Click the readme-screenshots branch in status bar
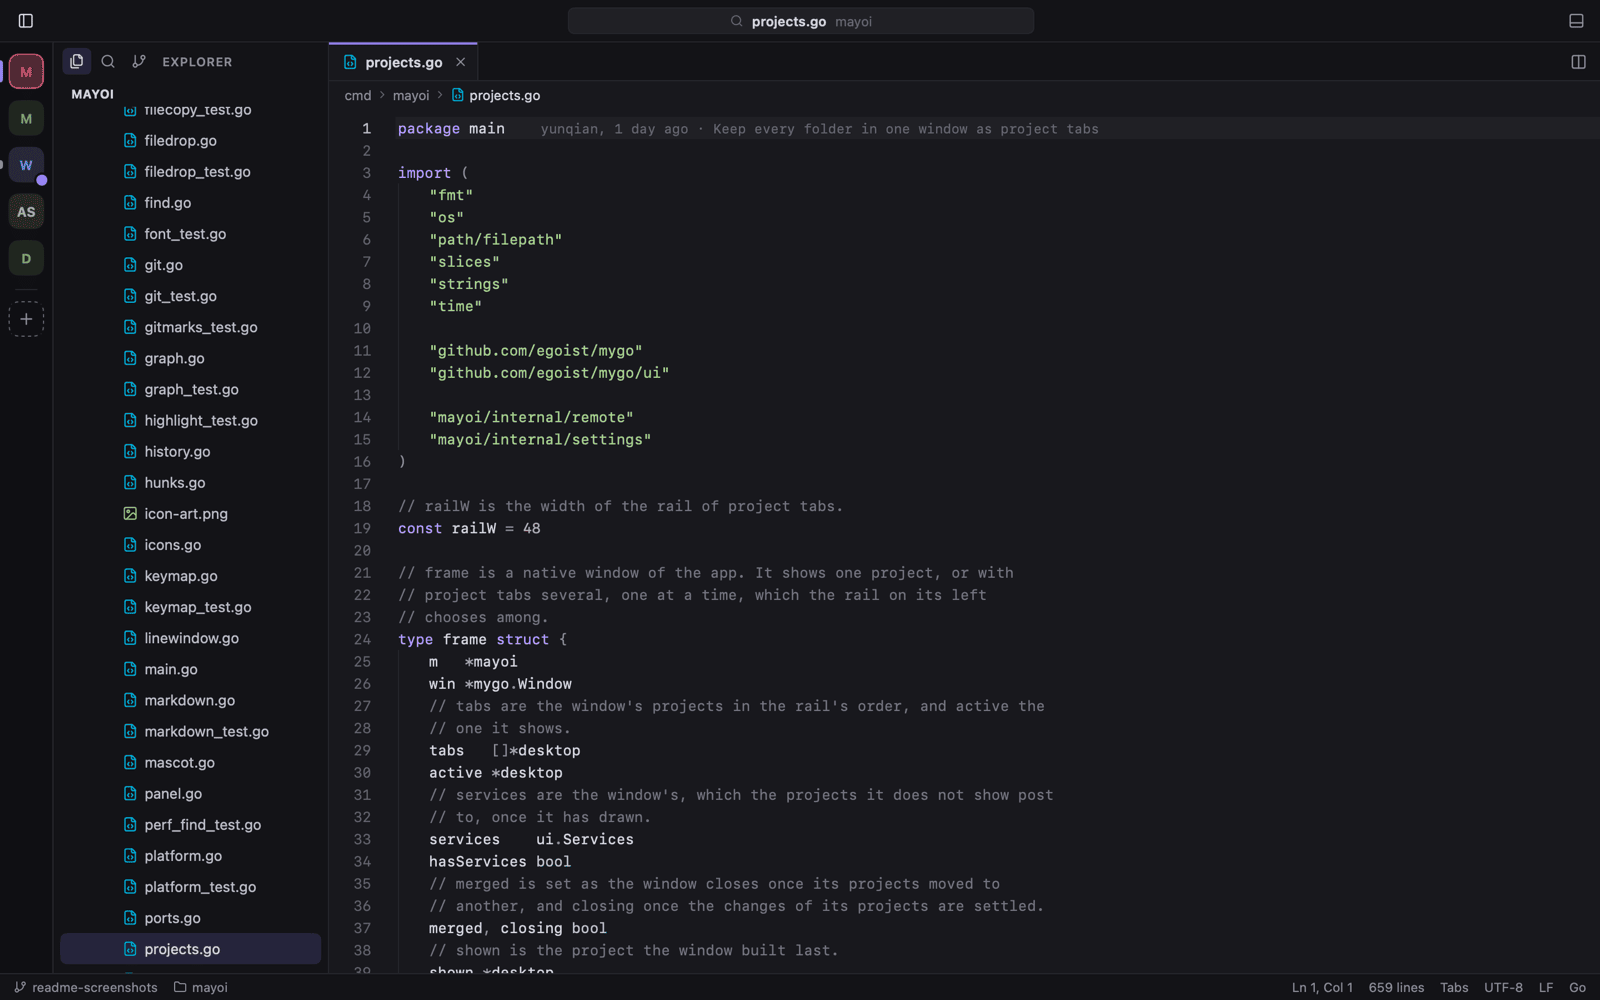 (86, 988)
